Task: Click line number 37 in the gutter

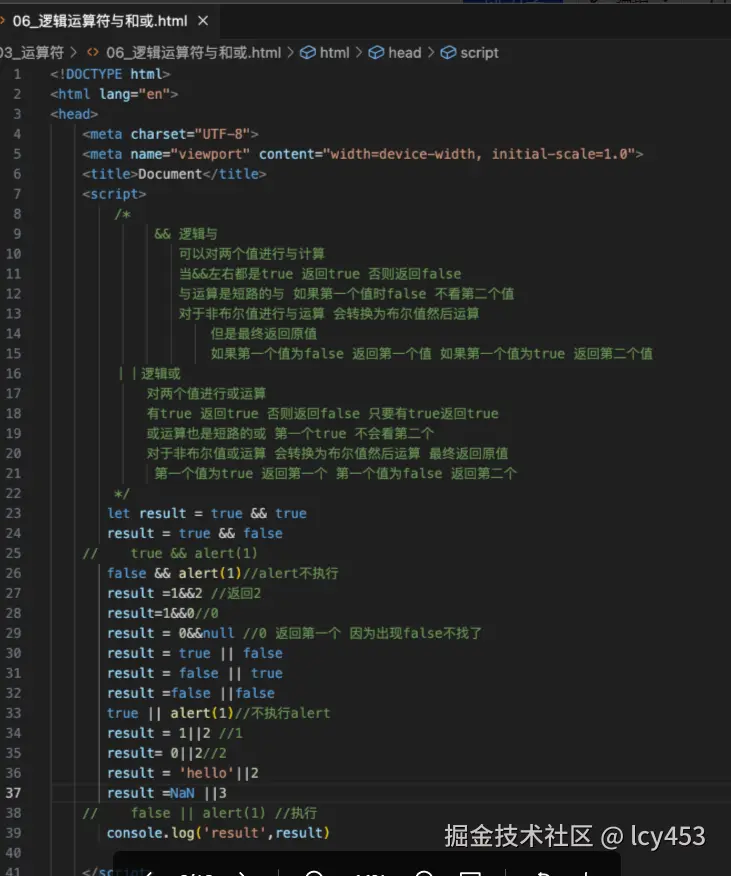Action: [13, 793]
